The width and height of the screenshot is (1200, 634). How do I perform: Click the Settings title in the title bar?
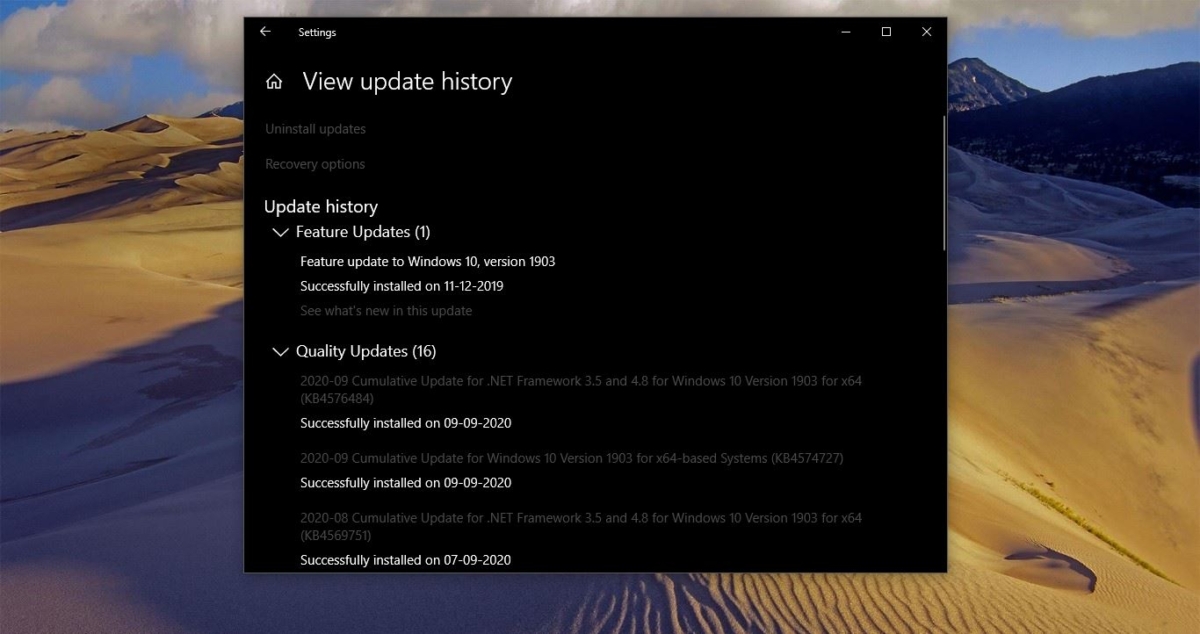(x=317, y=32)
